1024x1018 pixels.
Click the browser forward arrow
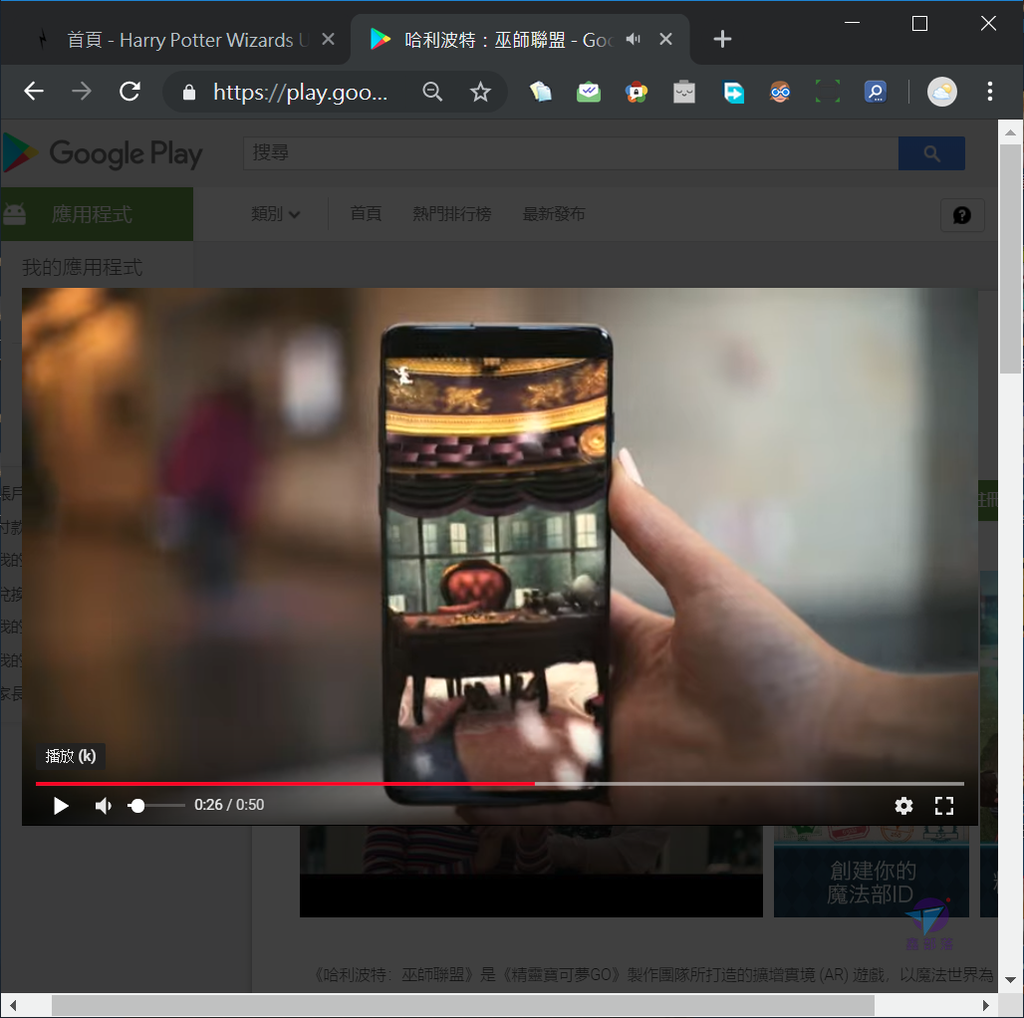click(82, 91)
